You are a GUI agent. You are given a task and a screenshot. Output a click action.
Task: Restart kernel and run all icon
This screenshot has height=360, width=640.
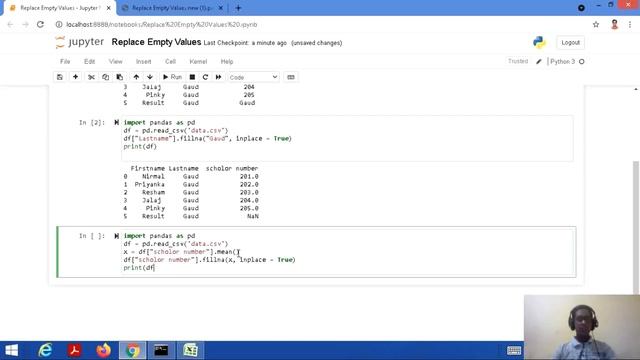[218, 77]
